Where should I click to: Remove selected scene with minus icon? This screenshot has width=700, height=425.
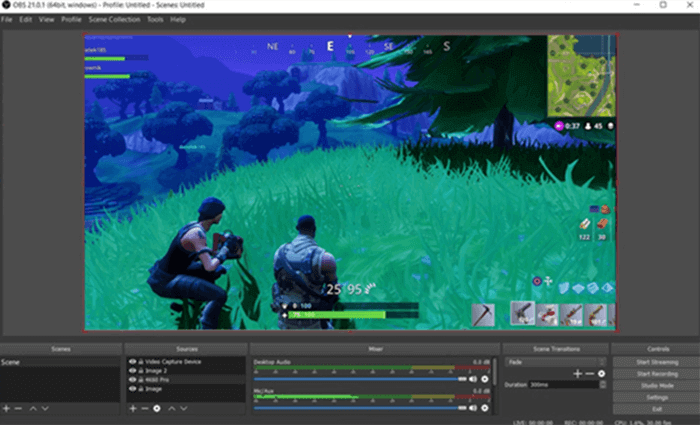click(x=18, y=409)
